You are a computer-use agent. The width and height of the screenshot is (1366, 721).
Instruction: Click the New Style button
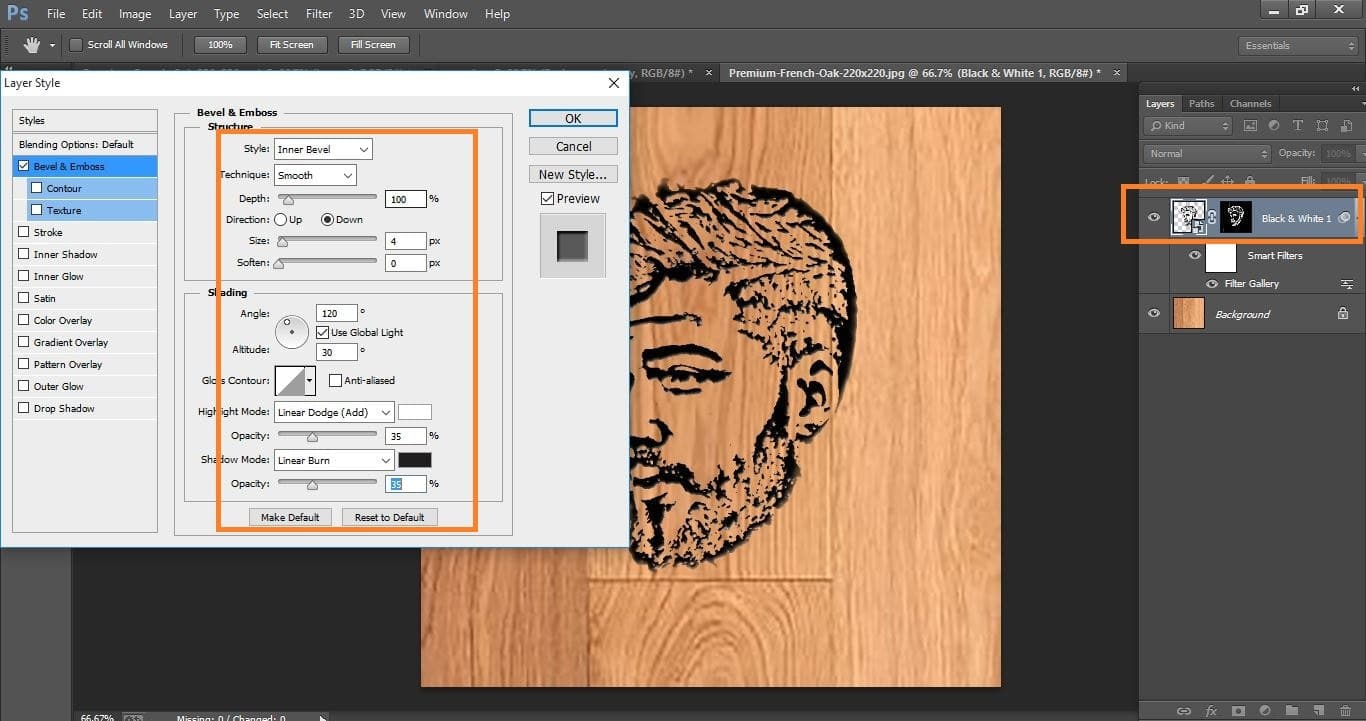572,173
